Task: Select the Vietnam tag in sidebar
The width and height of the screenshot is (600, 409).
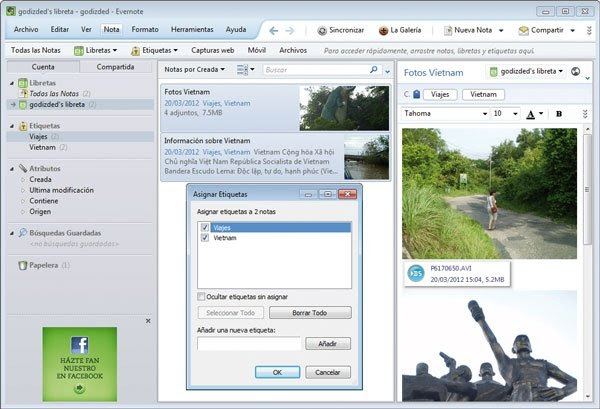Action: (x=42, y=147)
